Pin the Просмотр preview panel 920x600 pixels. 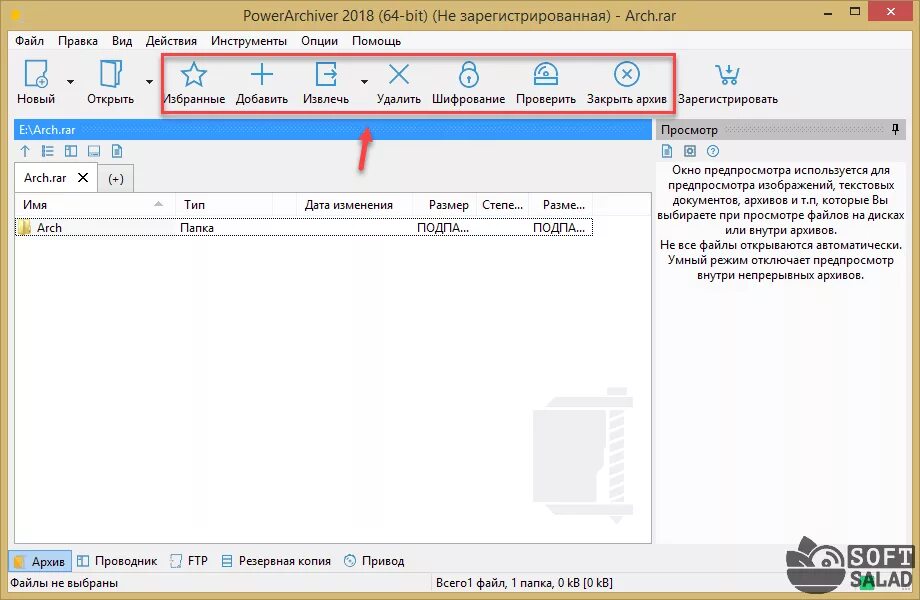pos(895,130)
